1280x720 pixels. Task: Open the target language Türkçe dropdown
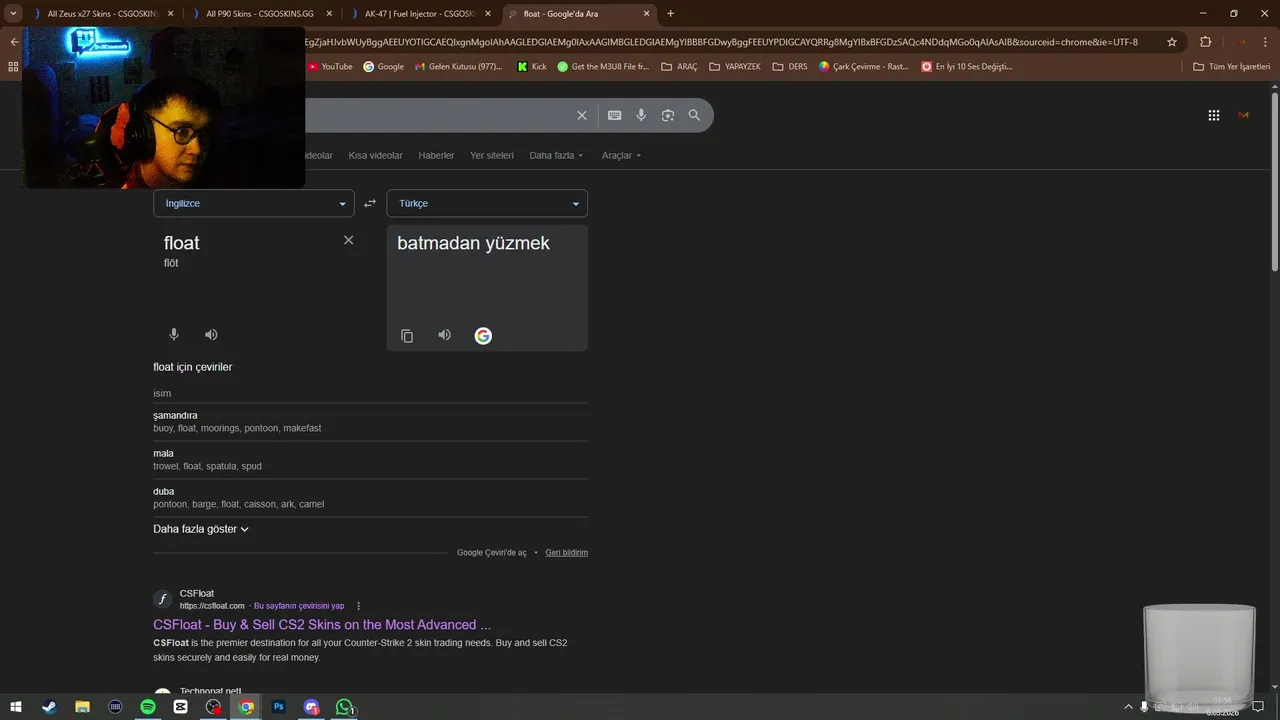[x=487, y=203]
